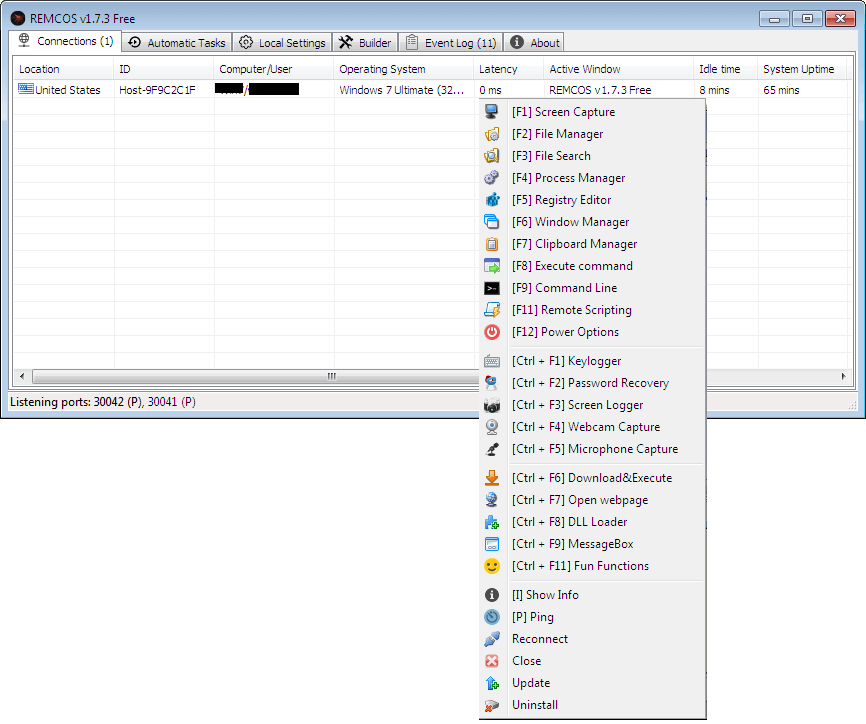The height and width of the screenshot is (724, 866).
Task: Switch to the Automatic Tasks tab
Action: click(x=177, y=43)
